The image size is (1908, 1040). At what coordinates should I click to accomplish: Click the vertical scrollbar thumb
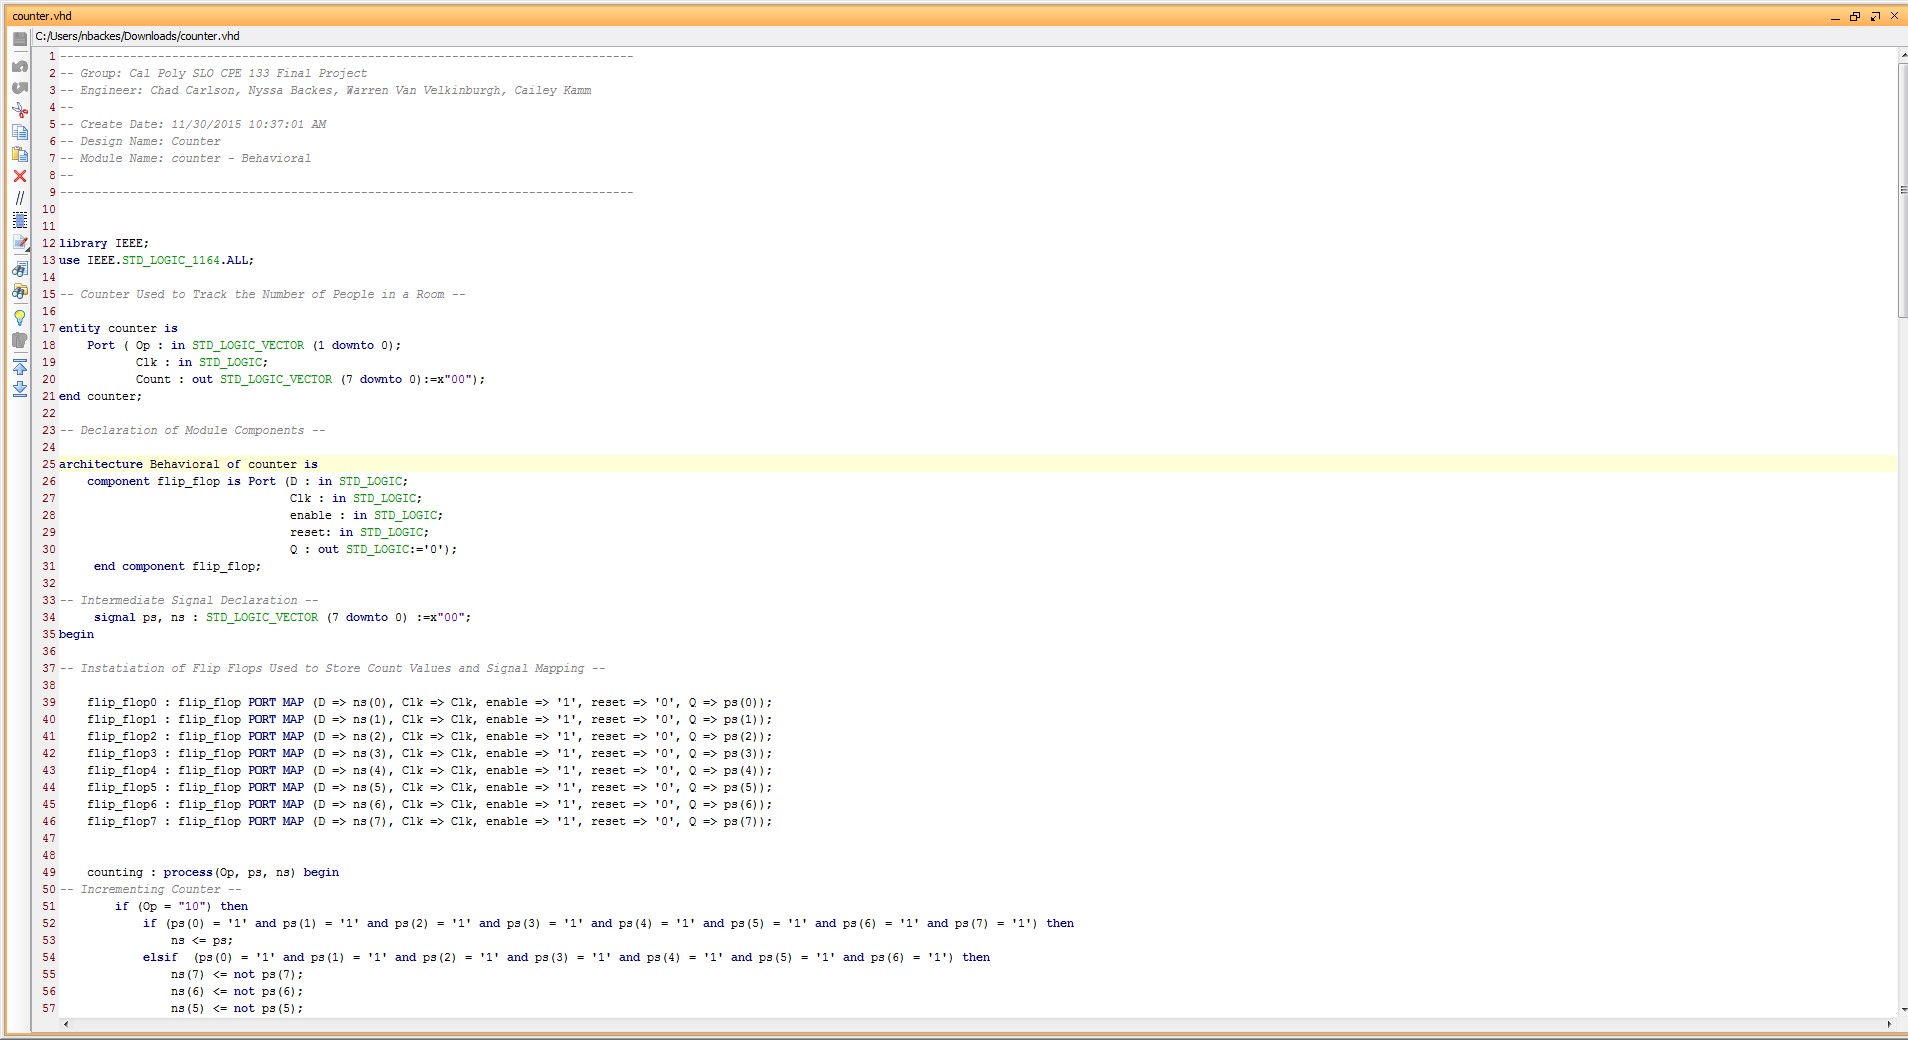point(1902,190)
